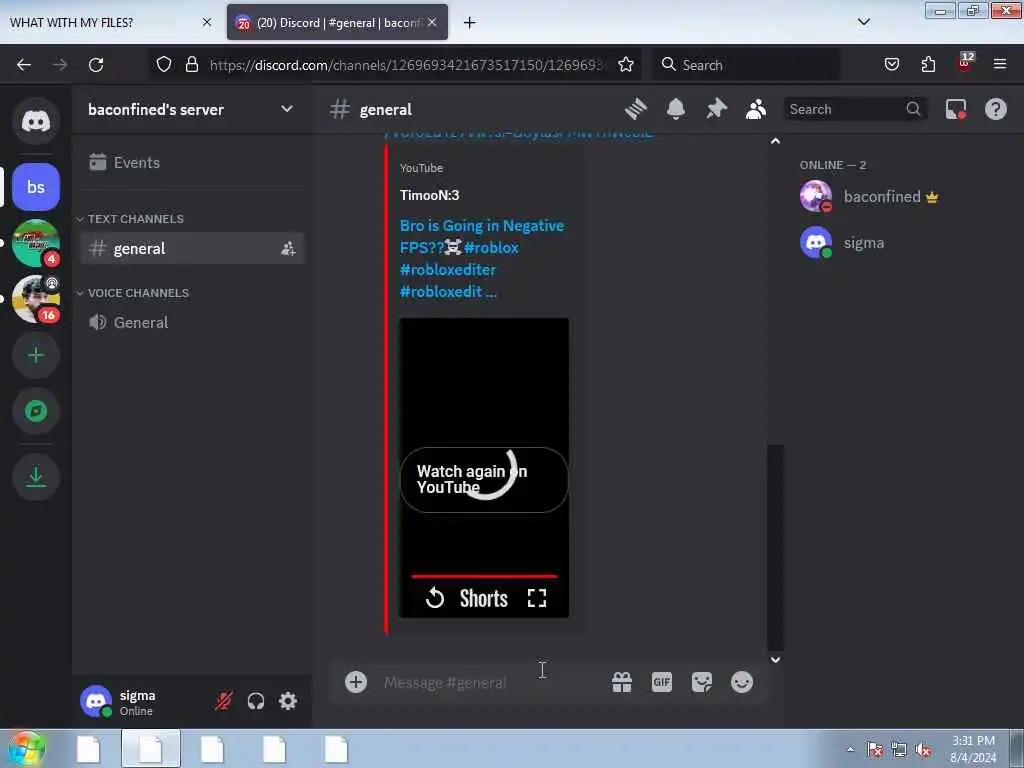The image size is (1024, 768).
Task: Open a new browser tab
Action: [x=470, y=22]
